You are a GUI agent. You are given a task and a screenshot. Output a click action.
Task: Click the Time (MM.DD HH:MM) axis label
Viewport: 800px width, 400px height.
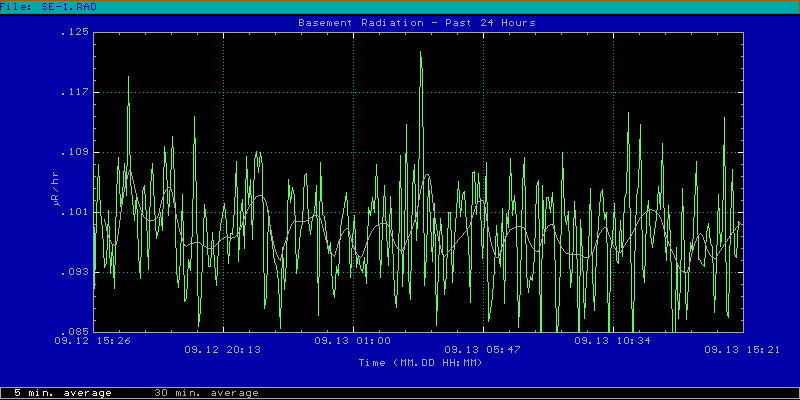pyautogui.click(x=420, y=363)
